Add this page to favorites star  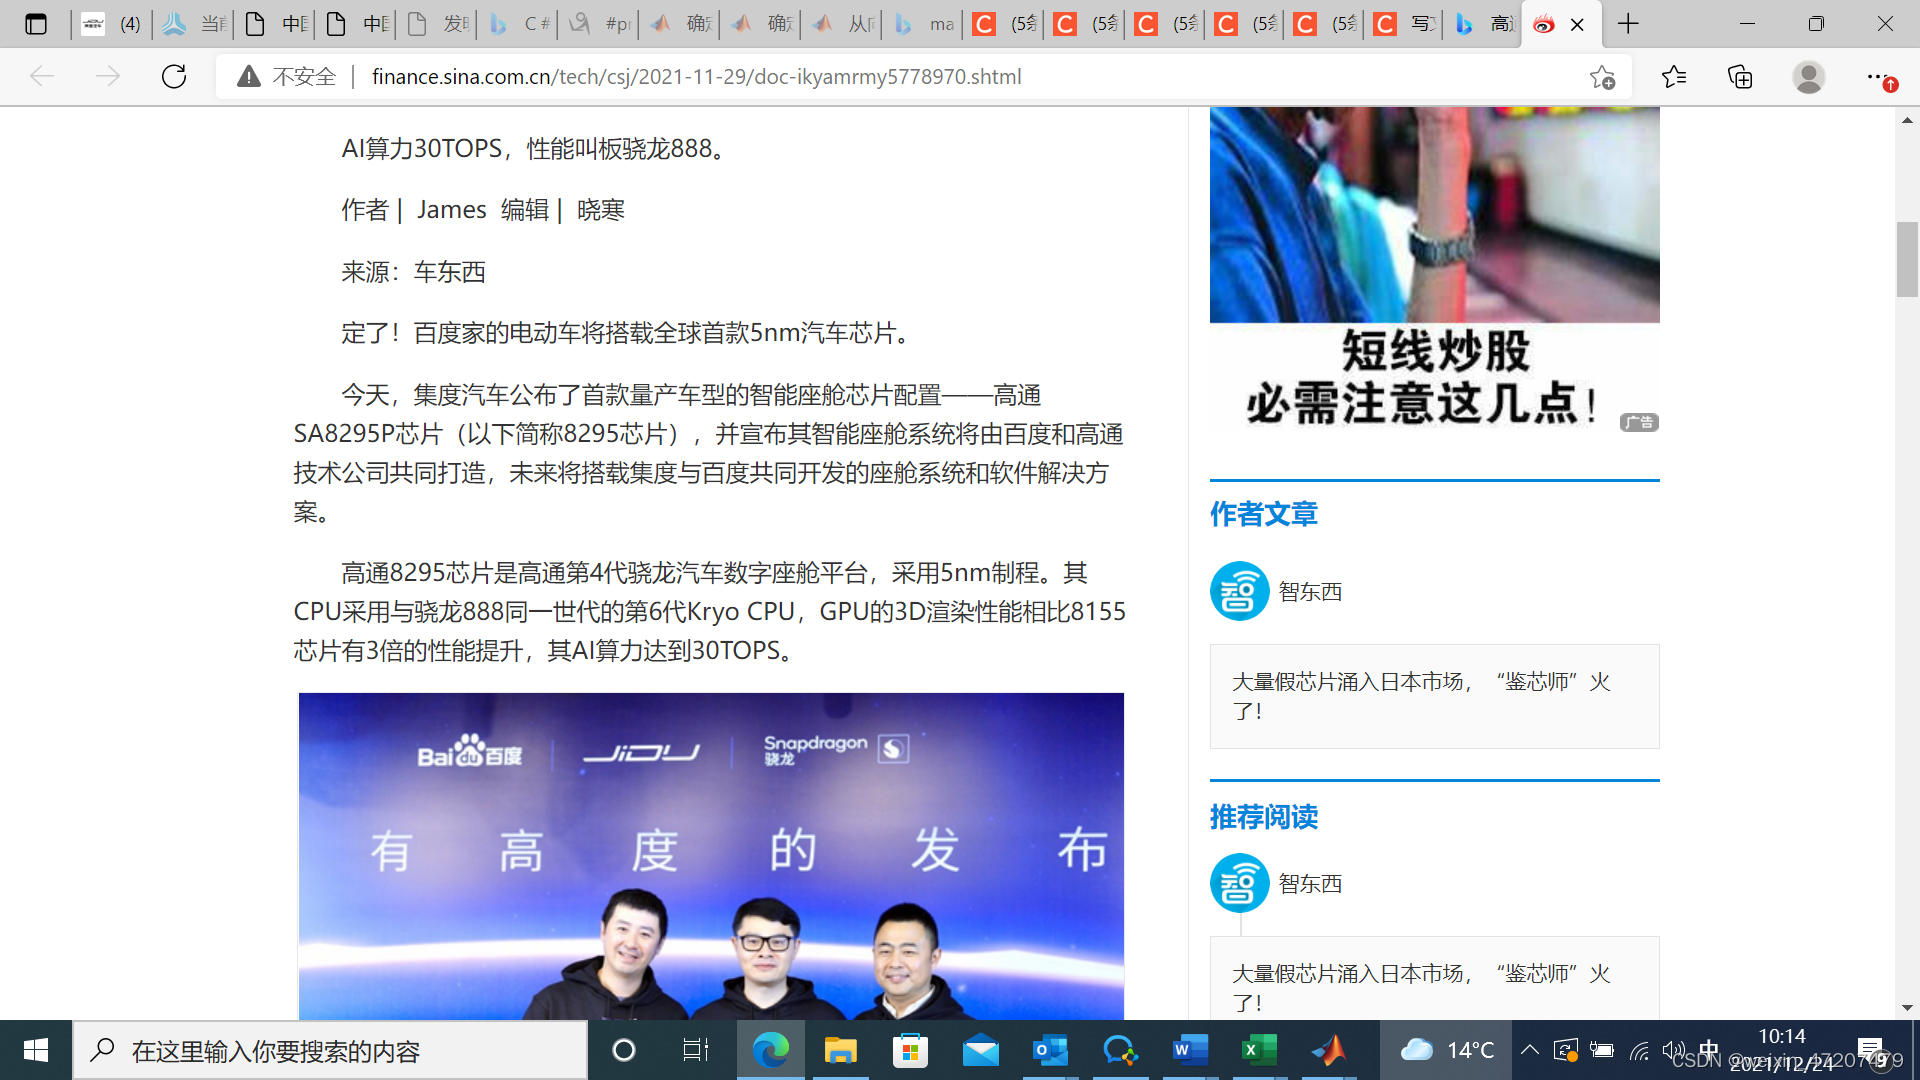coord(1602,77)
